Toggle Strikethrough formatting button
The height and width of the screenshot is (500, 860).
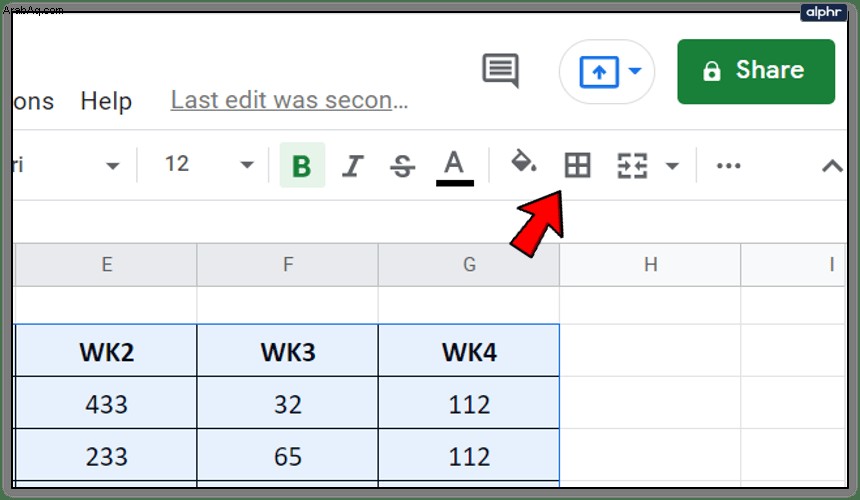(403, 166)
